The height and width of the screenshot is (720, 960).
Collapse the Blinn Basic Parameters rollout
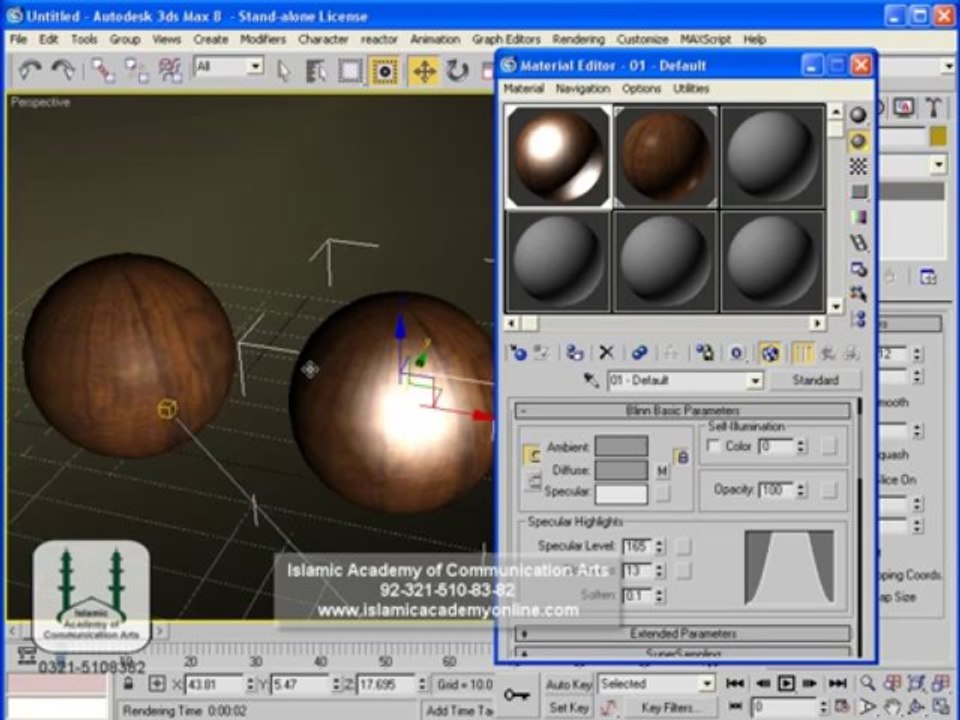pos(683,410)
